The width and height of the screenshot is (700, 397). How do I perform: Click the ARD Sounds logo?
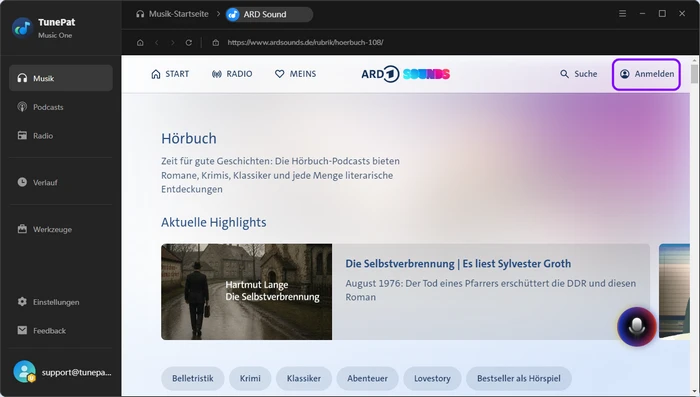tap(405, 74)
